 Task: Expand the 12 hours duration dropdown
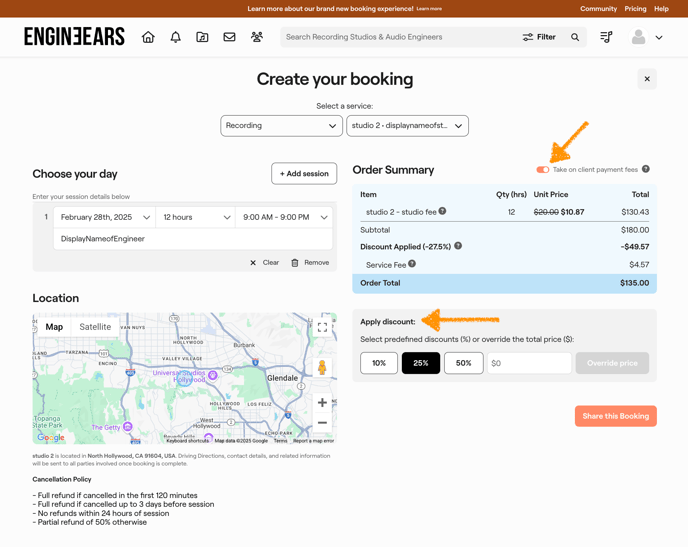click(197, 217)
